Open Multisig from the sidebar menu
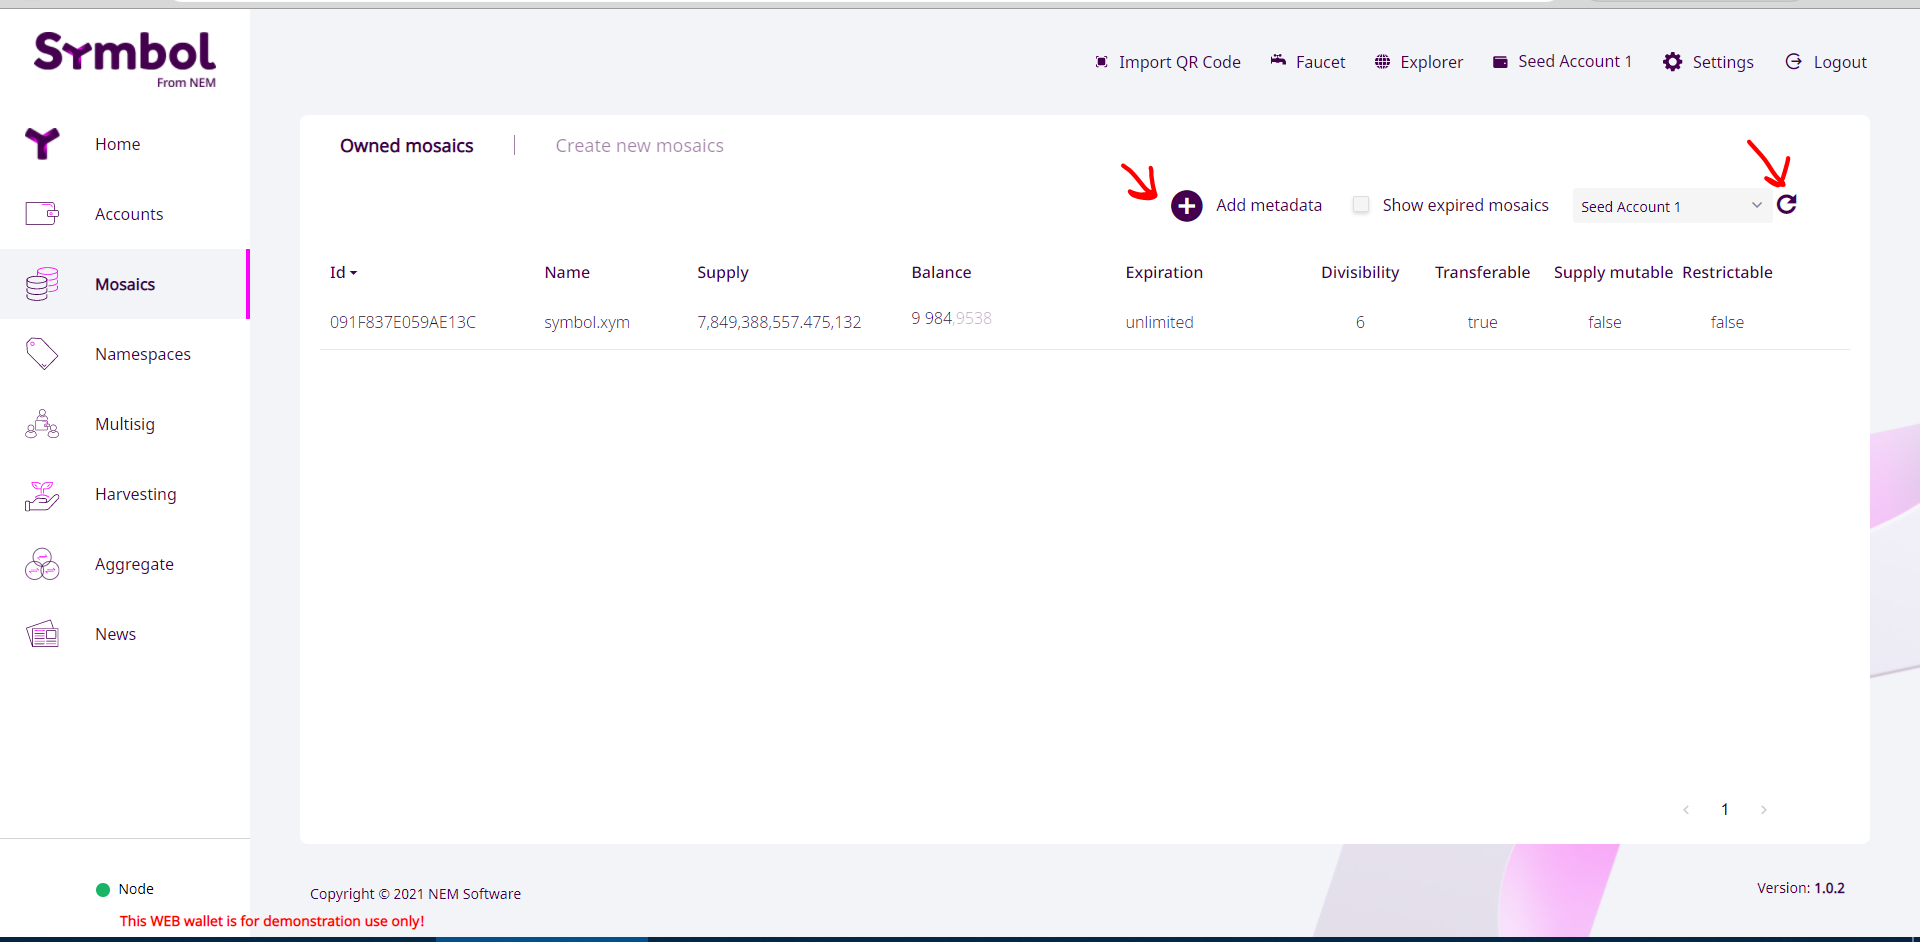The width and height of the screenshot is (1920, 942). 125,424
